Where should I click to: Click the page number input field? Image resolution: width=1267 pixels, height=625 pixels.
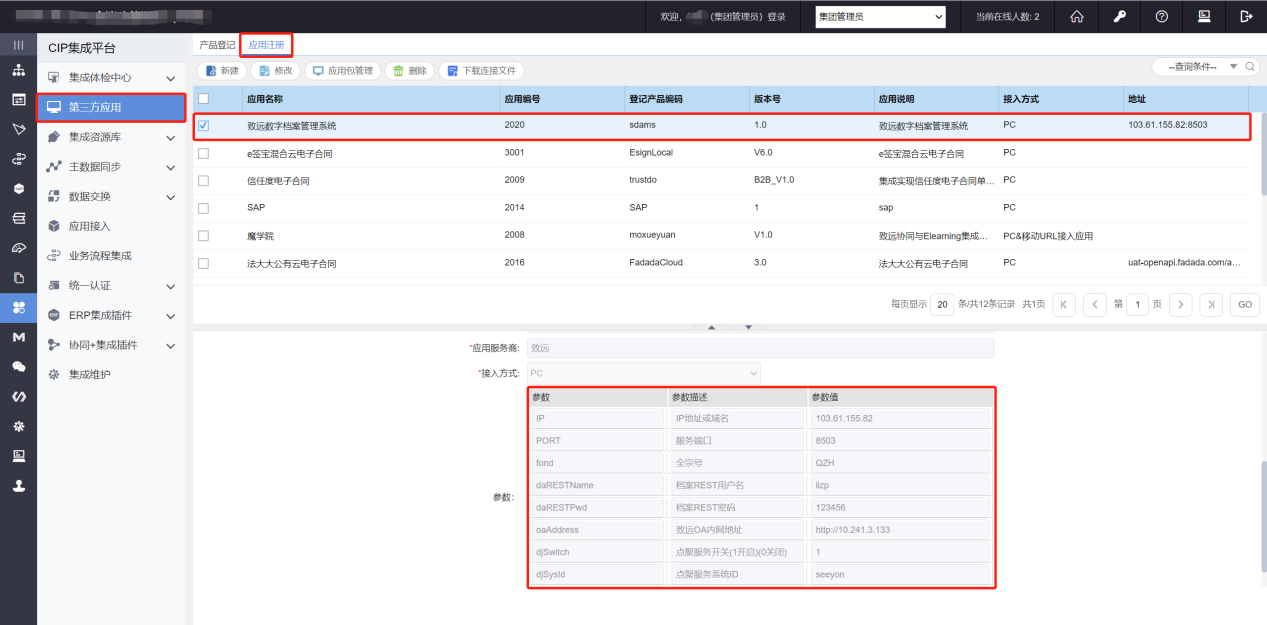1137,305
